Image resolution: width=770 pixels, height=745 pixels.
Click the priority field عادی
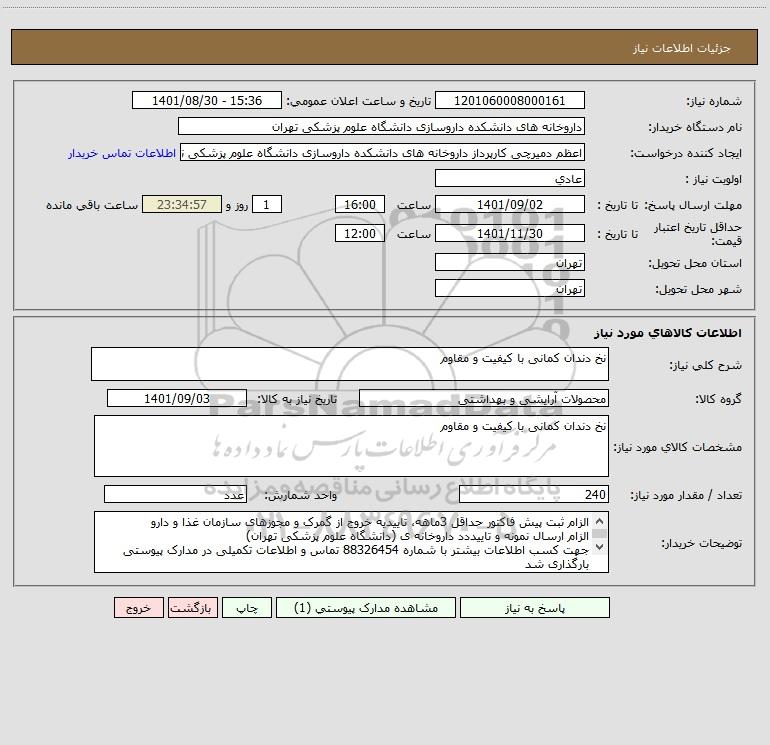[510, 178]
